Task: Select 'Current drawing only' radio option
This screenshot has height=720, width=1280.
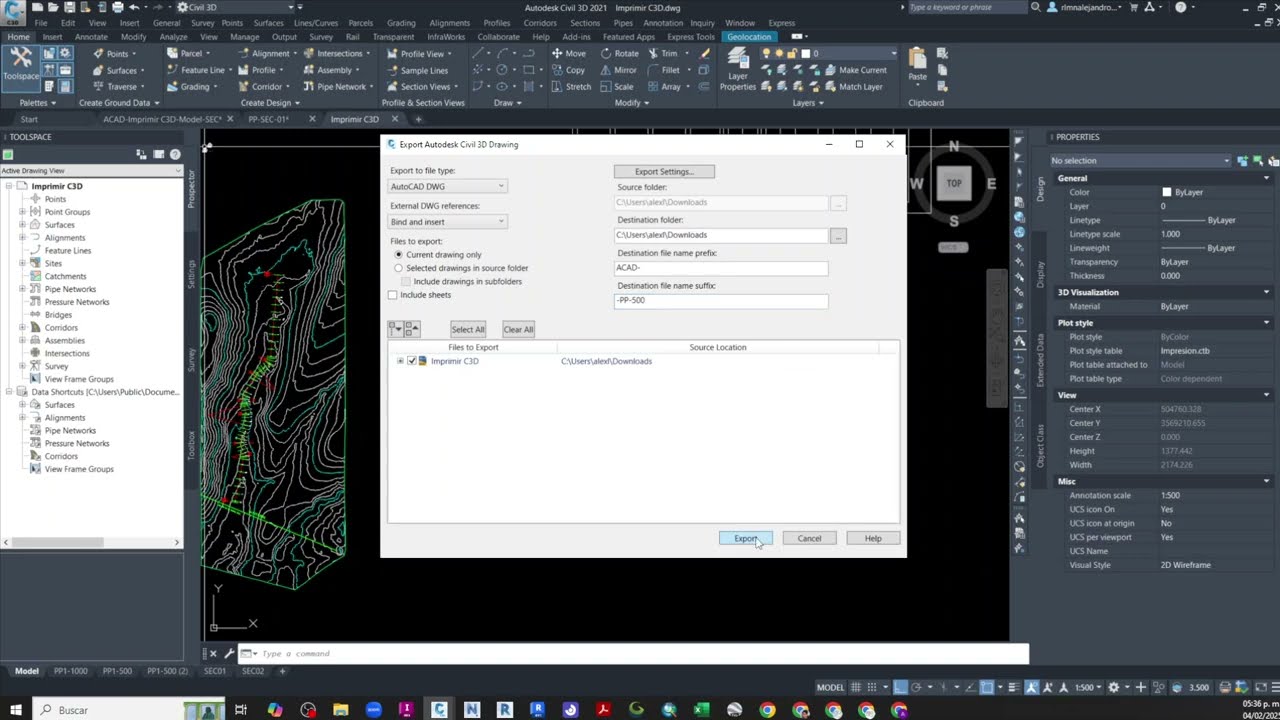Action: pyautogui.click(x=398, y=255)
